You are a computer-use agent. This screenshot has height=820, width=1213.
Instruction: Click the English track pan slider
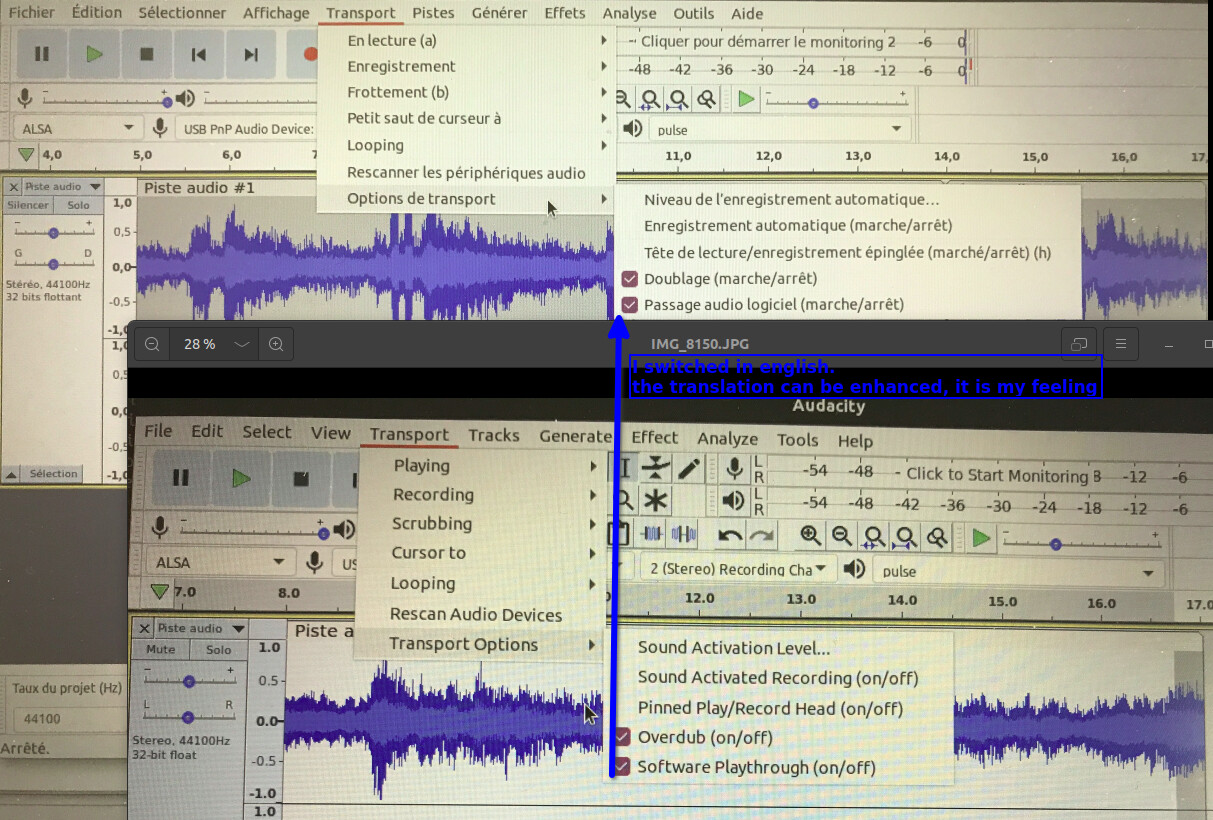[x=188, y=717]
